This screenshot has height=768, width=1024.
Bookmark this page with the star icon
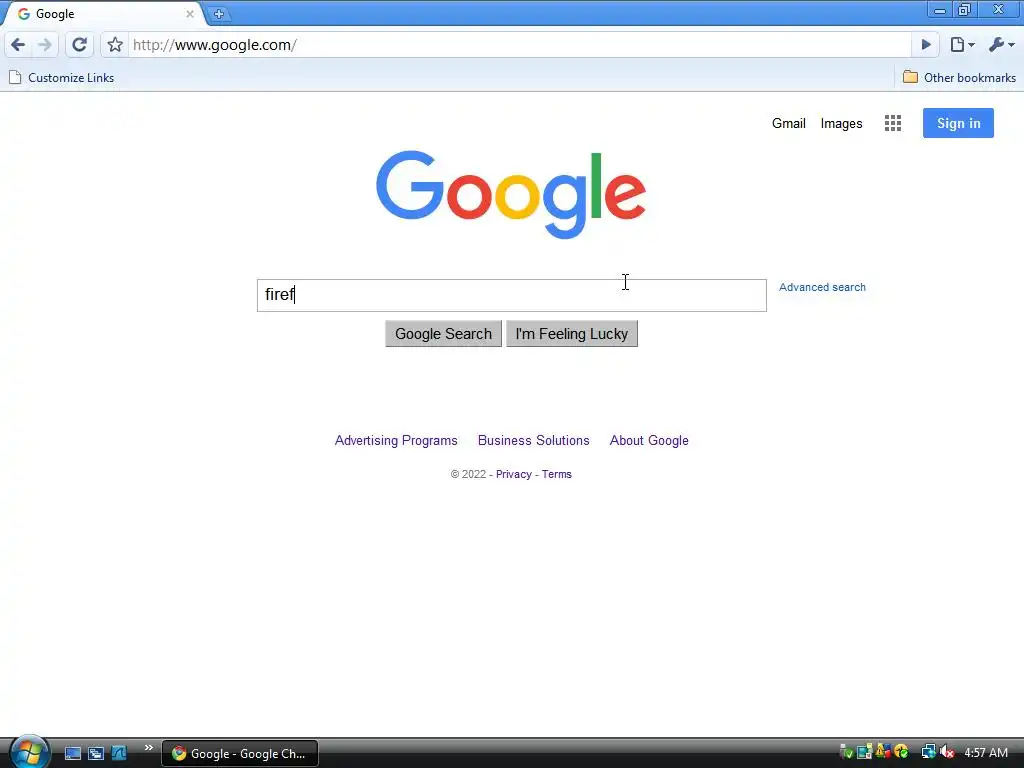click(x=115, y=44)
